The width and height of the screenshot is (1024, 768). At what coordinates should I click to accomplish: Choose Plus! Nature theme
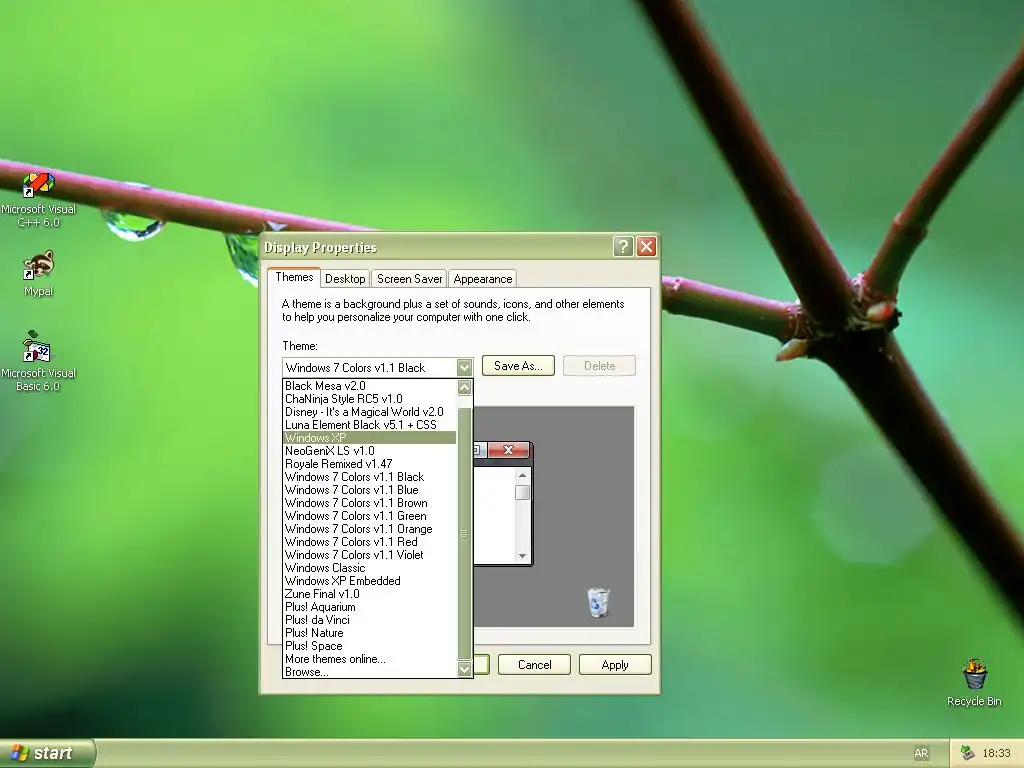pos(370,633)
